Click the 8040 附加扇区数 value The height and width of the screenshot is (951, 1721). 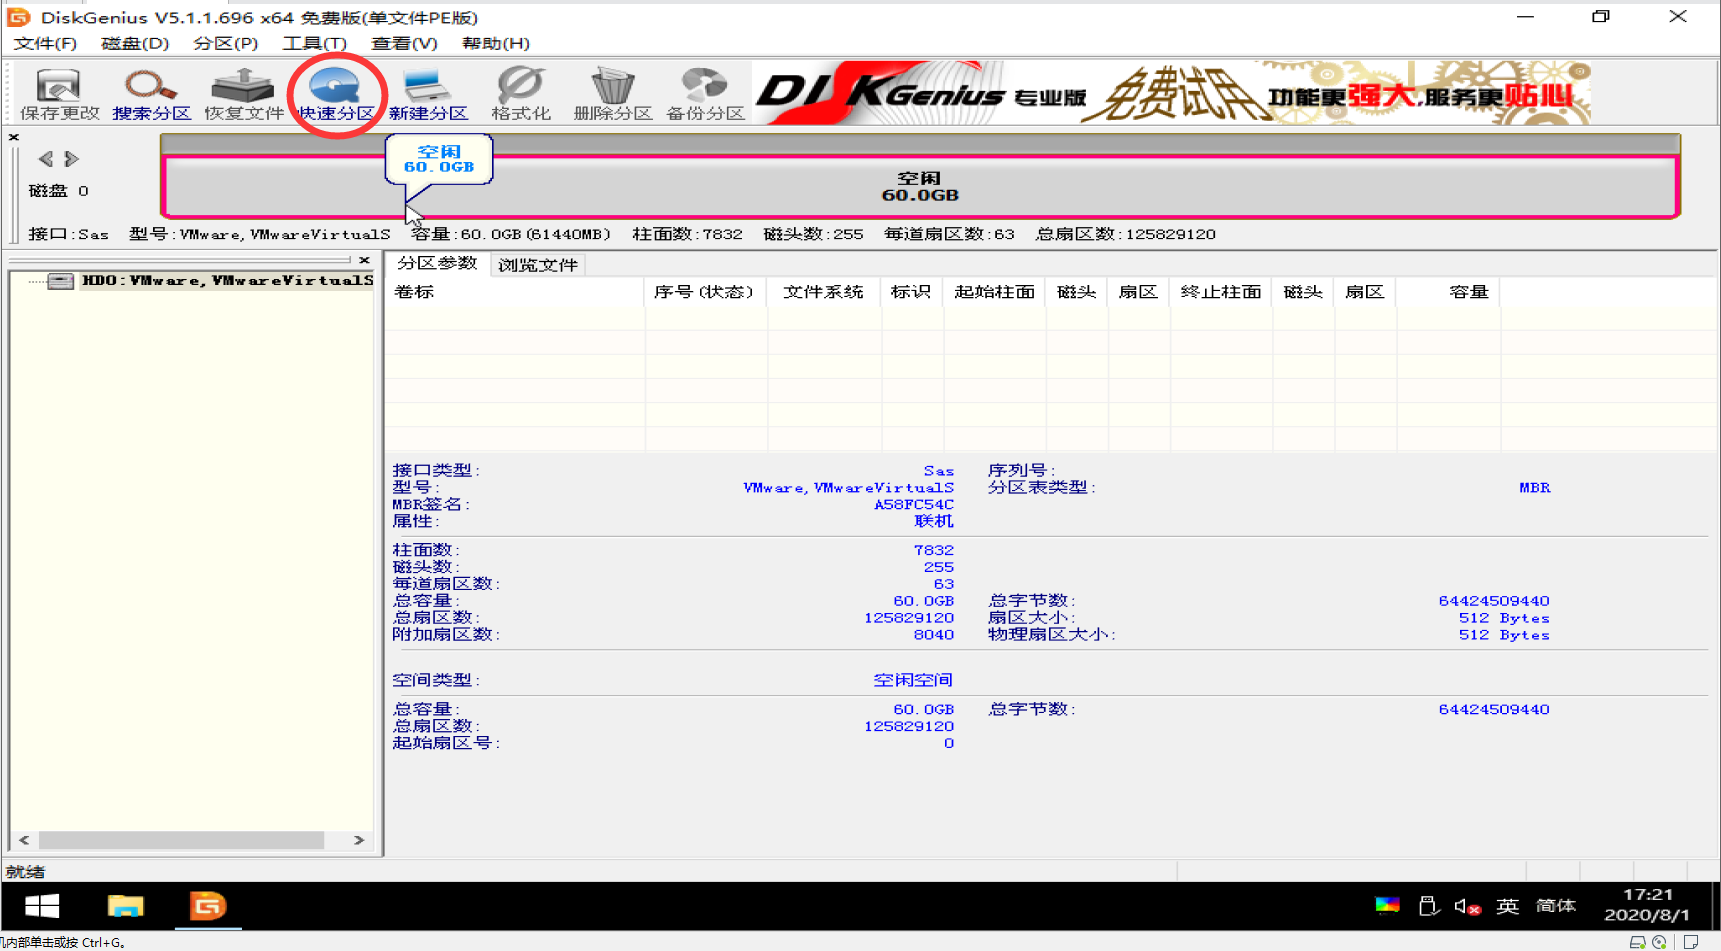pos(933,635)
